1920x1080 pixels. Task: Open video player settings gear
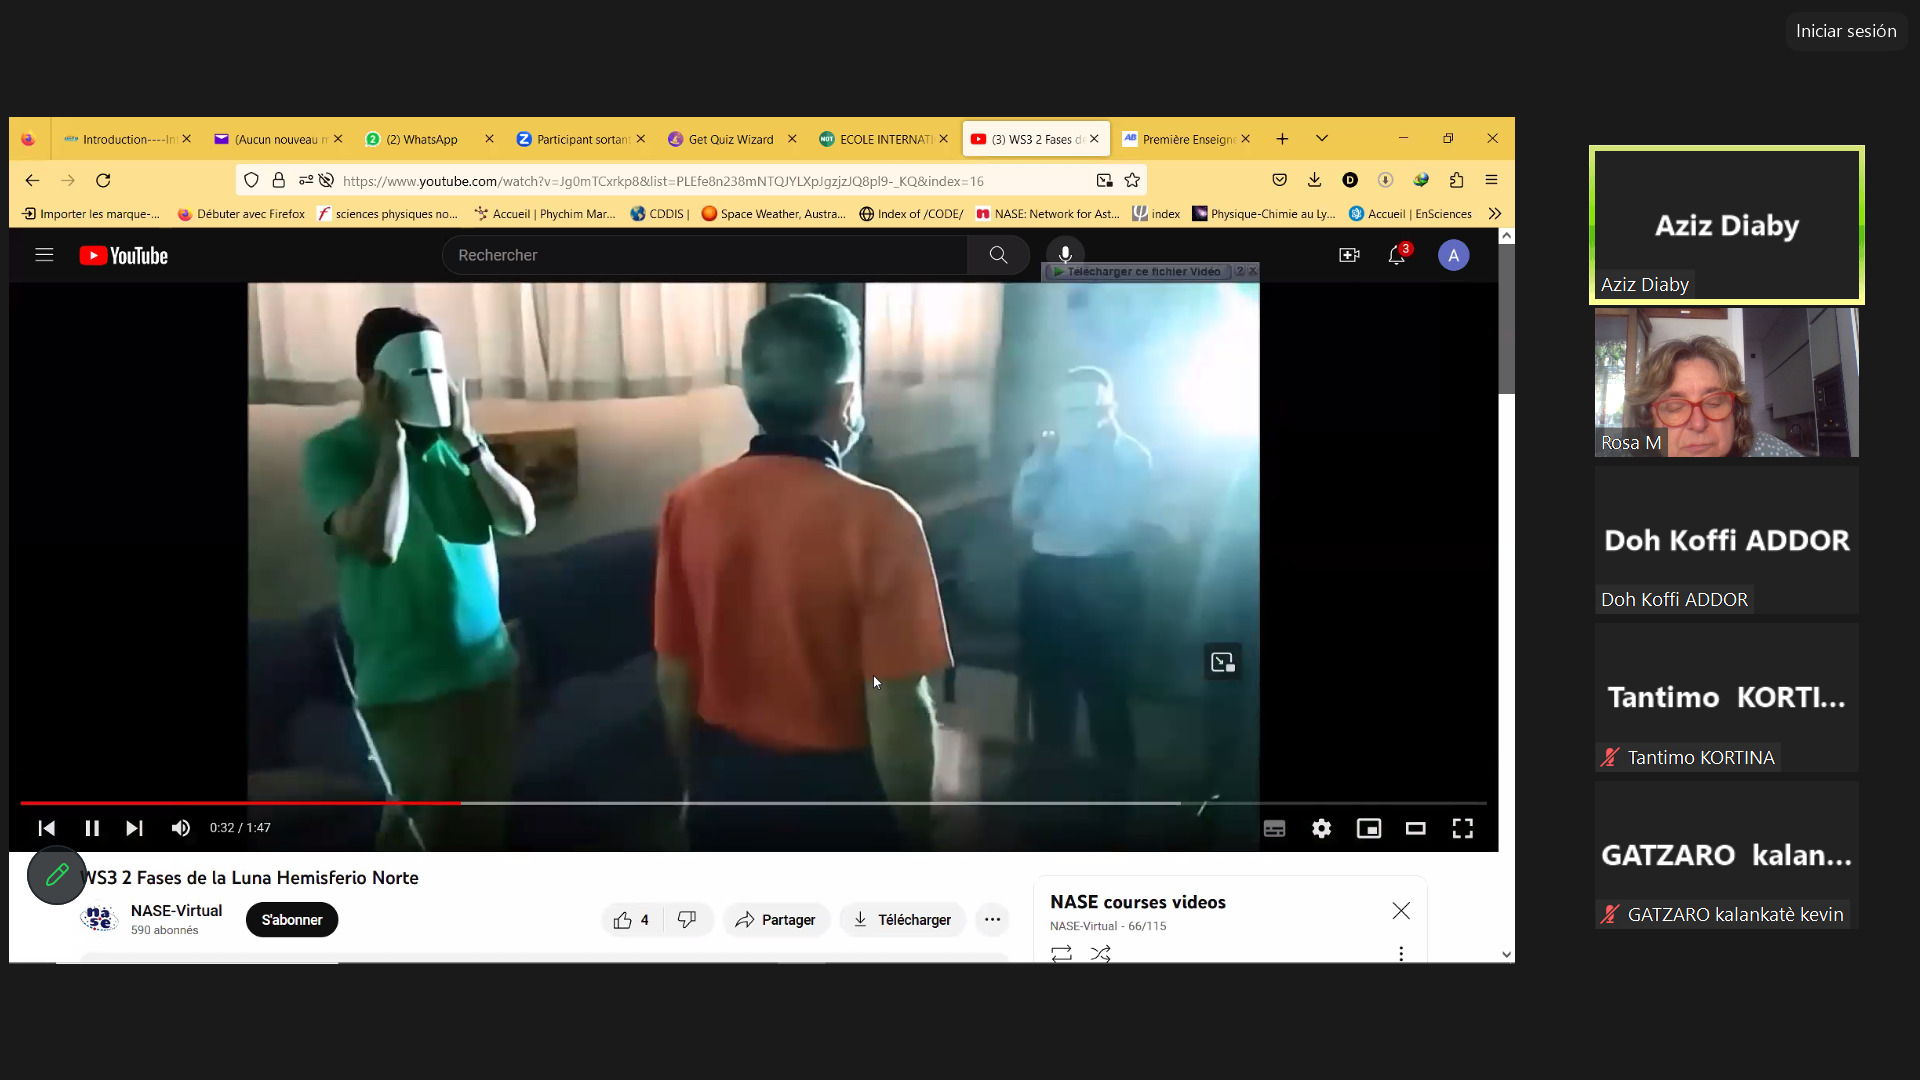click(x=1321, y=828)
